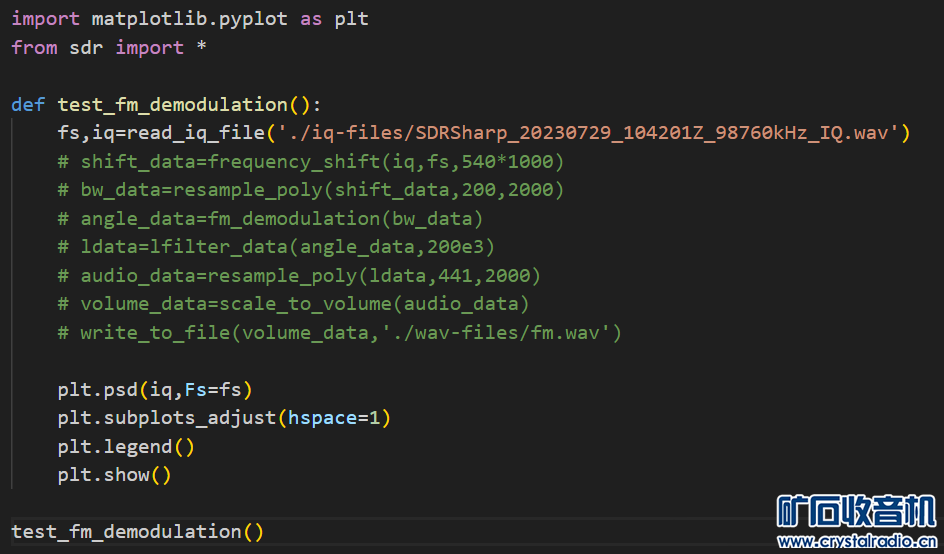Click the matplotlib.pyplot import statement
This screenshot has height=554, width=944.
click(190, 19)
